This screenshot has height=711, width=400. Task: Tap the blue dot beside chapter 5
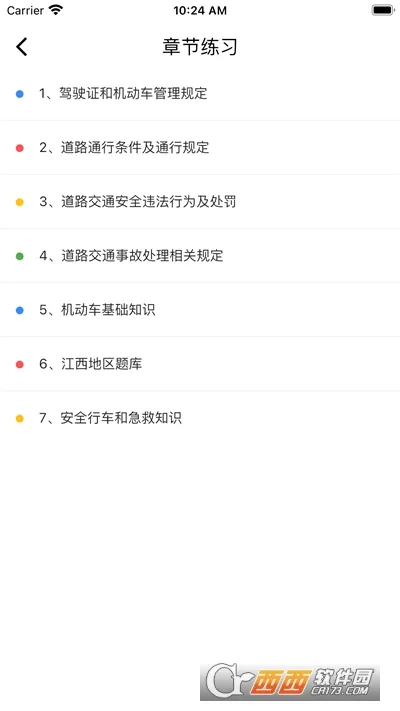point(20,310)
